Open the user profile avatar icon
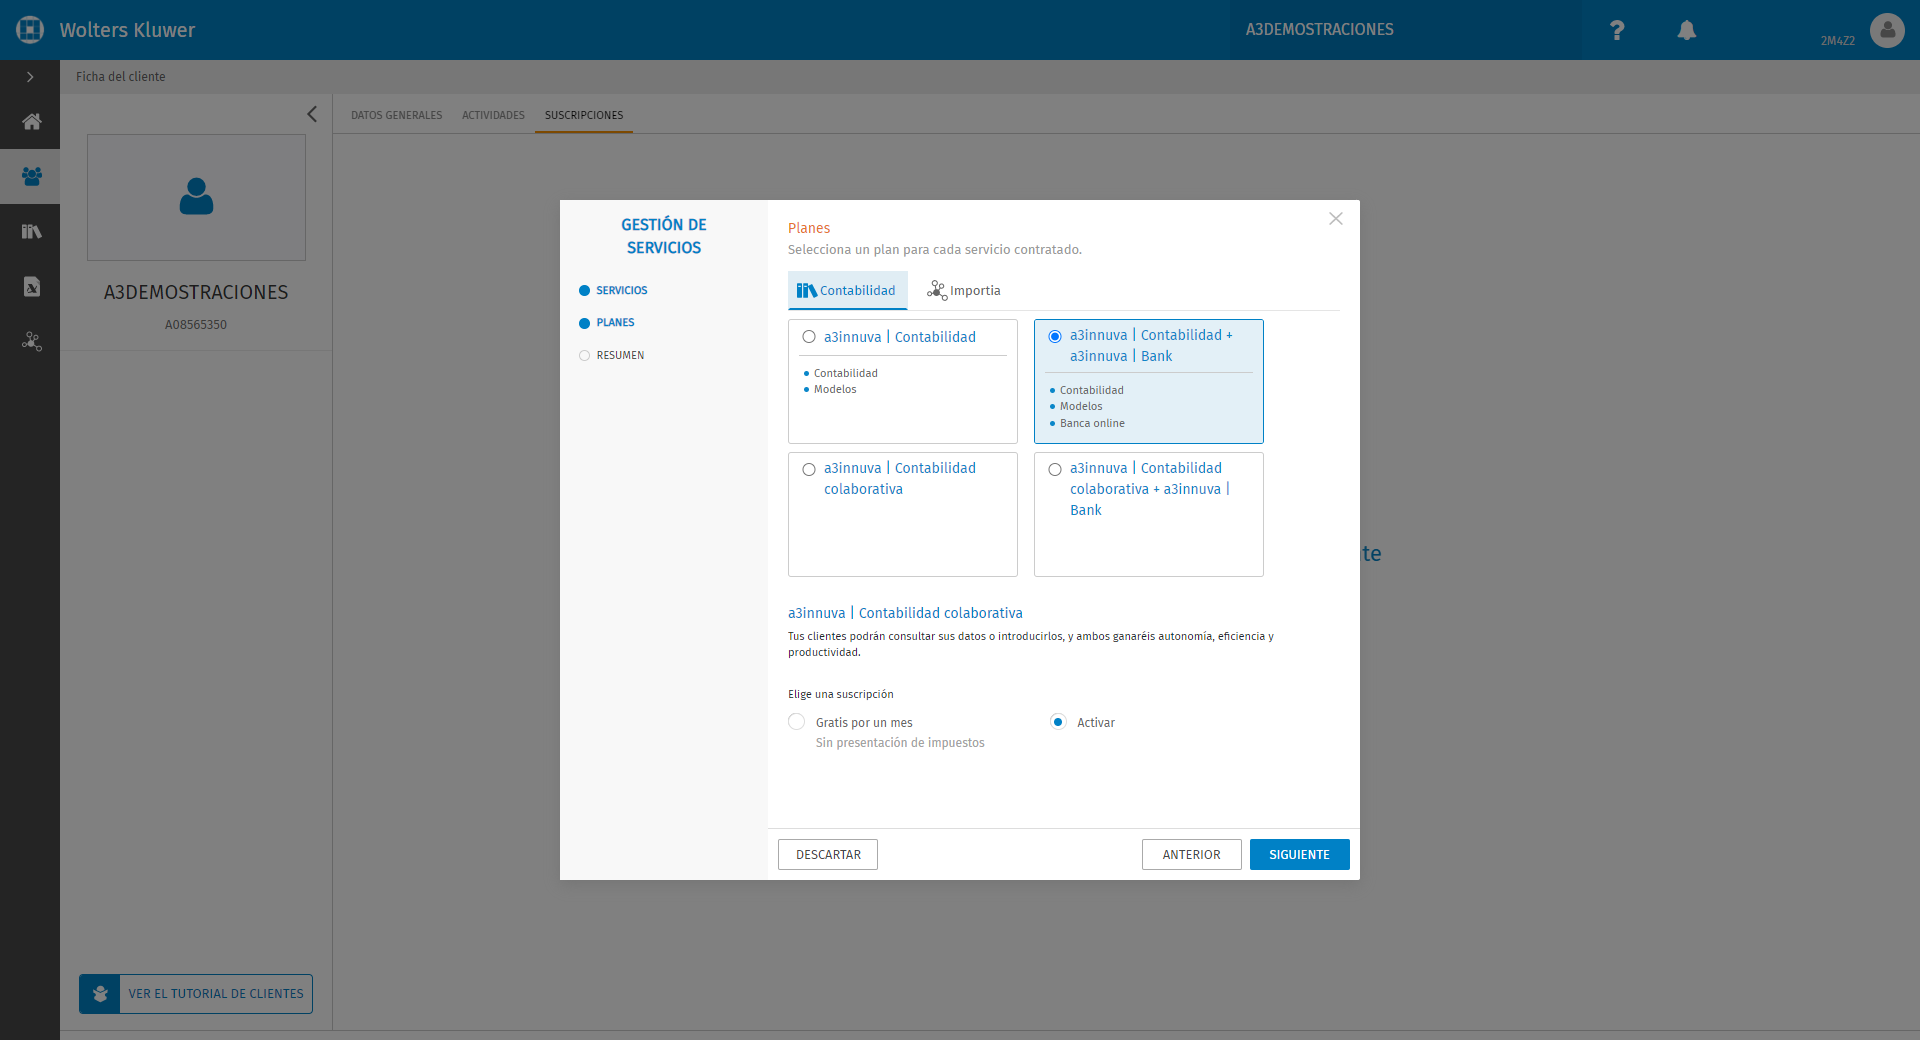Viewport: 1920px width, 1040px height. point(1887,30)
